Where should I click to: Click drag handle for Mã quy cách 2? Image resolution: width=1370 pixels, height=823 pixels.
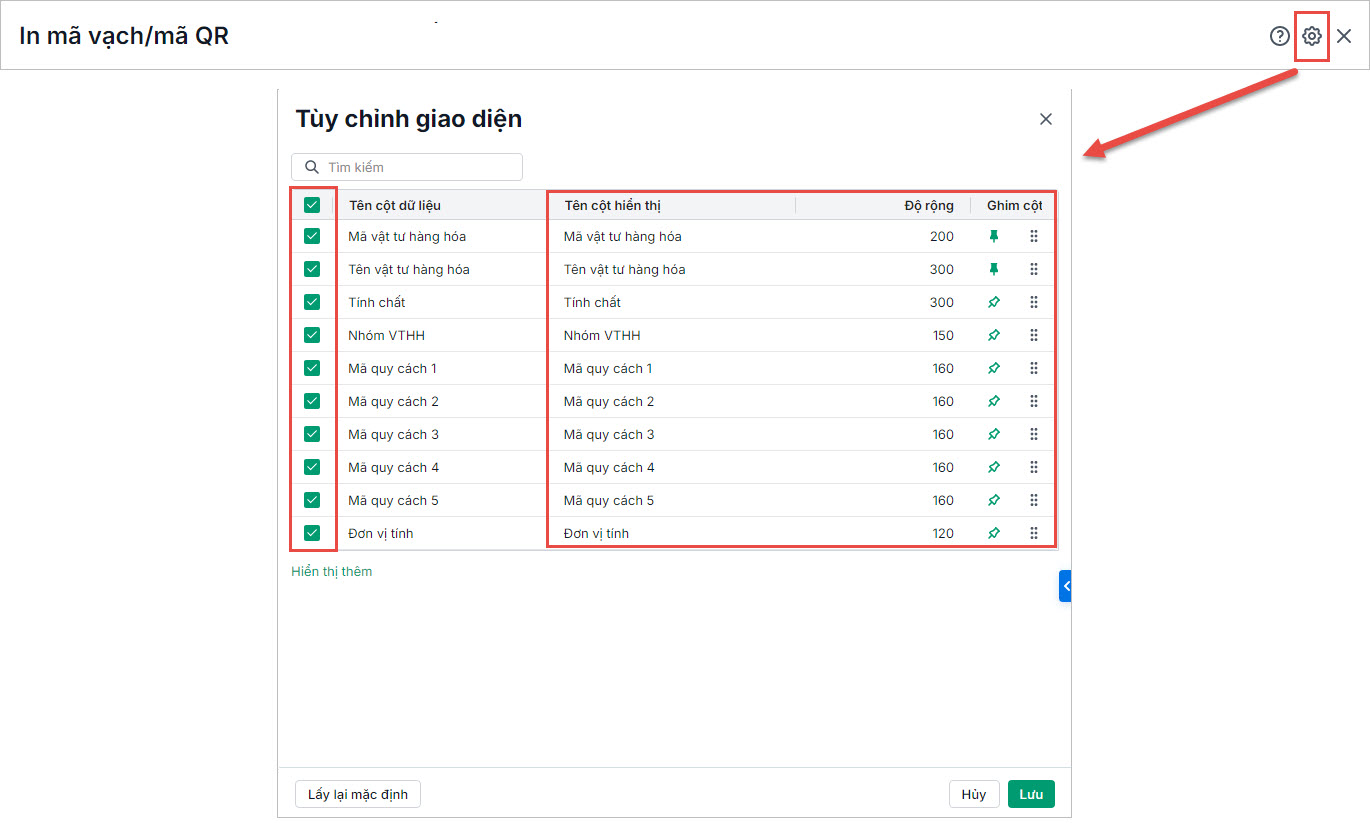(x=1034, y=402)
